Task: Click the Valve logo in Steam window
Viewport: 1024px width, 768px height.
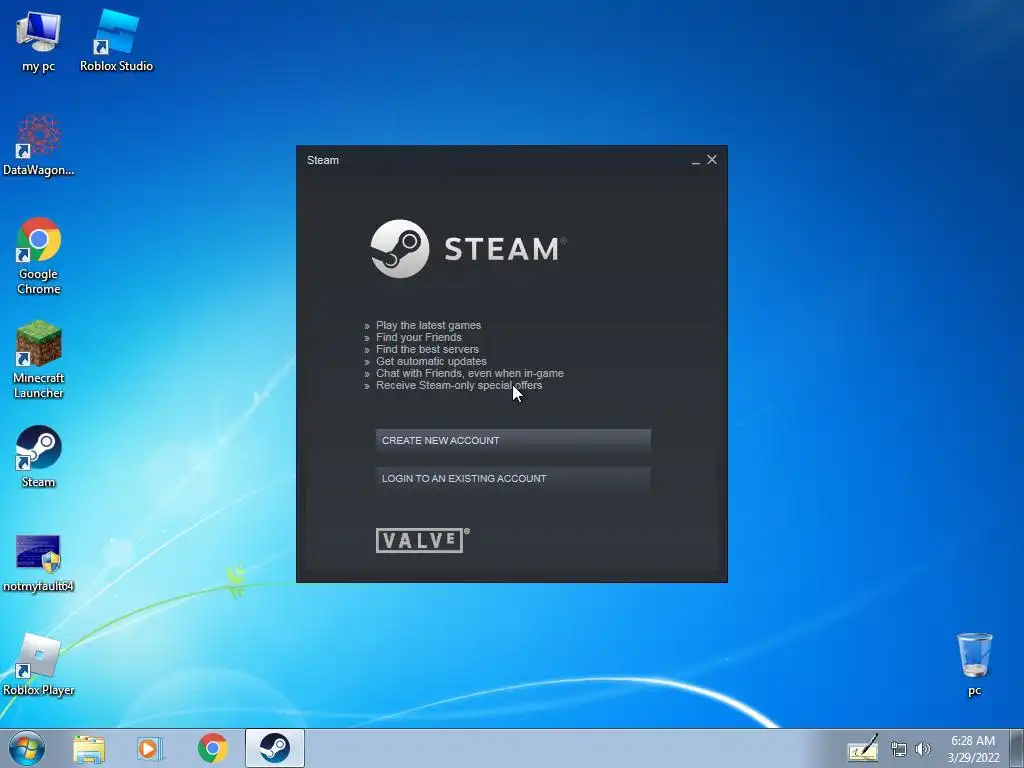Action: 423,540
